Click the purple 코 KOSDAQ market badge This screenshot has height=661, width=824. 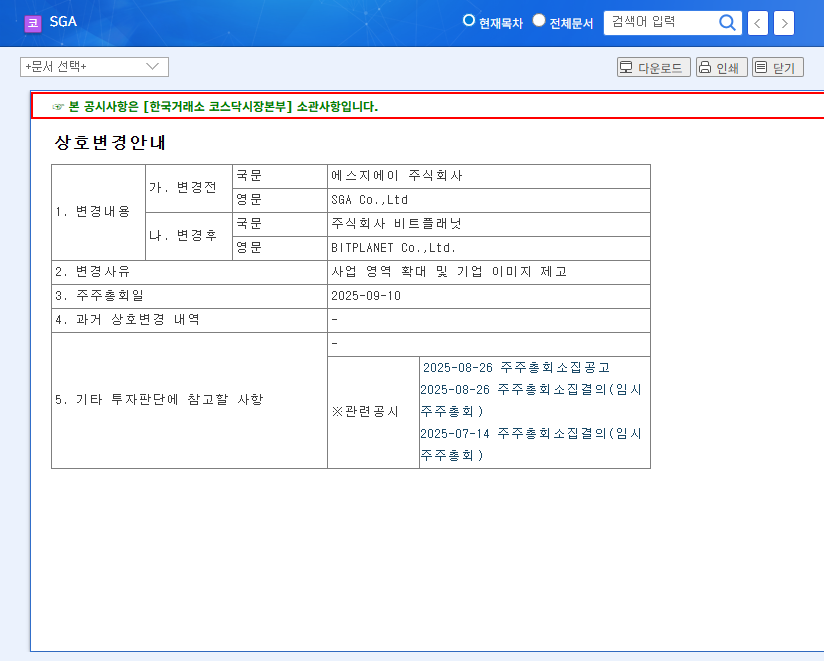point(33,23)
